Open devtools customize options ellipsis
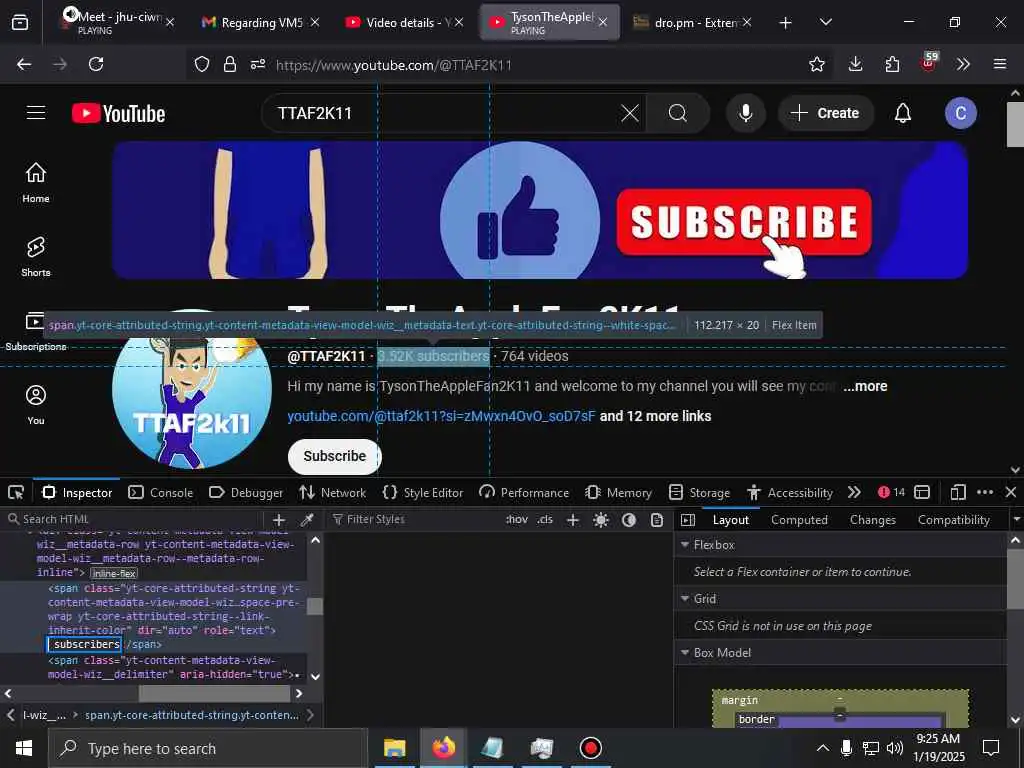Image resolution: width=1024 pixels, height=768 pixels. click(985, 492)
